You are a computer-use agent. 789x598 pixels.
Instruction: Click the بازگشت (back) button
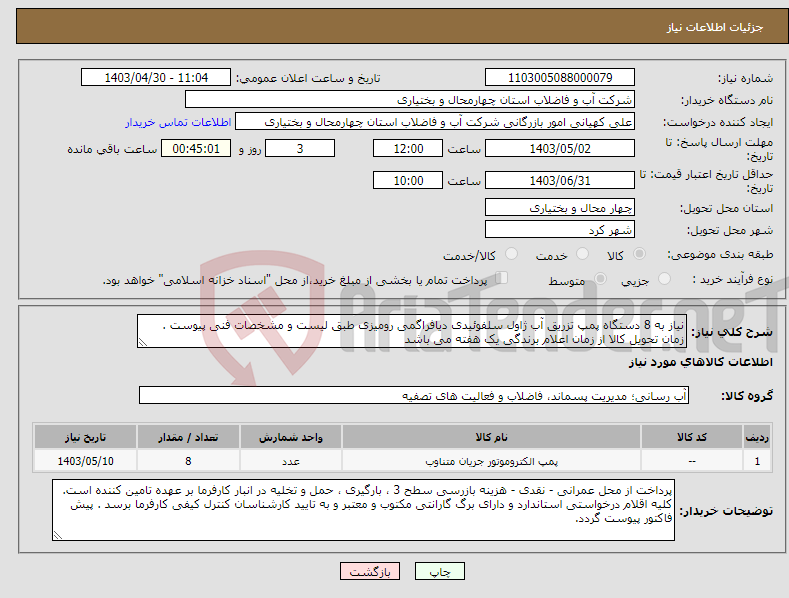[x=370, y=571]
